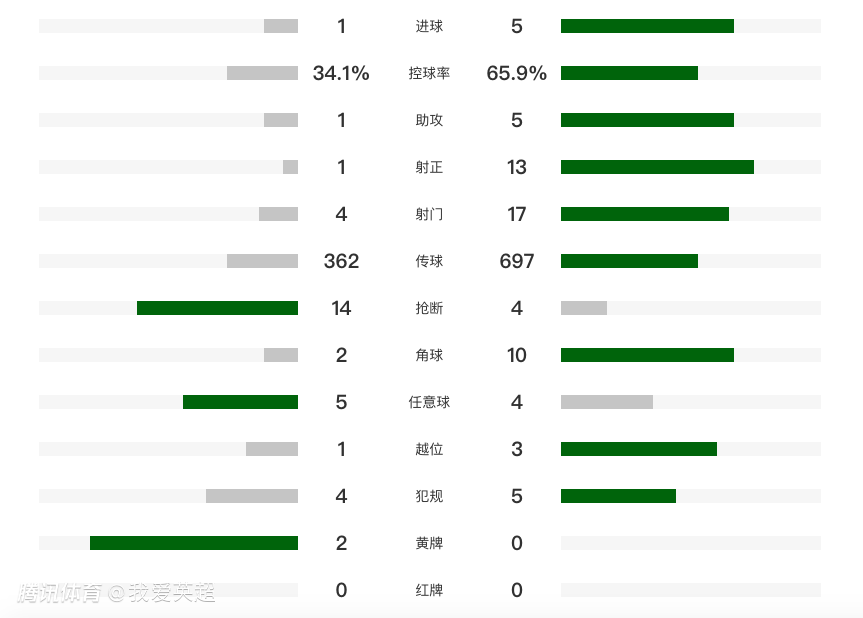Select the 65.9% possession value
Viewport: 863px width, 618px height.
coord(516,73)
